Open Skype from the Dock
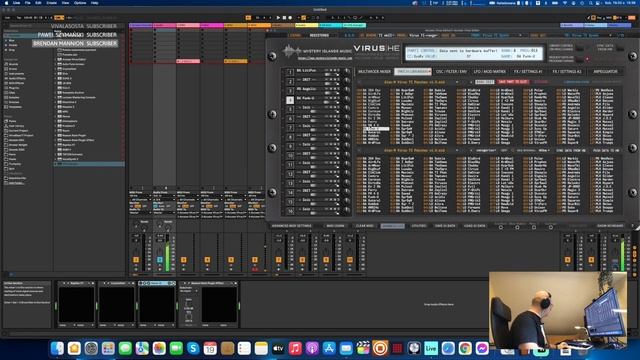Screen dimensions: 640x360 [193, 348]
